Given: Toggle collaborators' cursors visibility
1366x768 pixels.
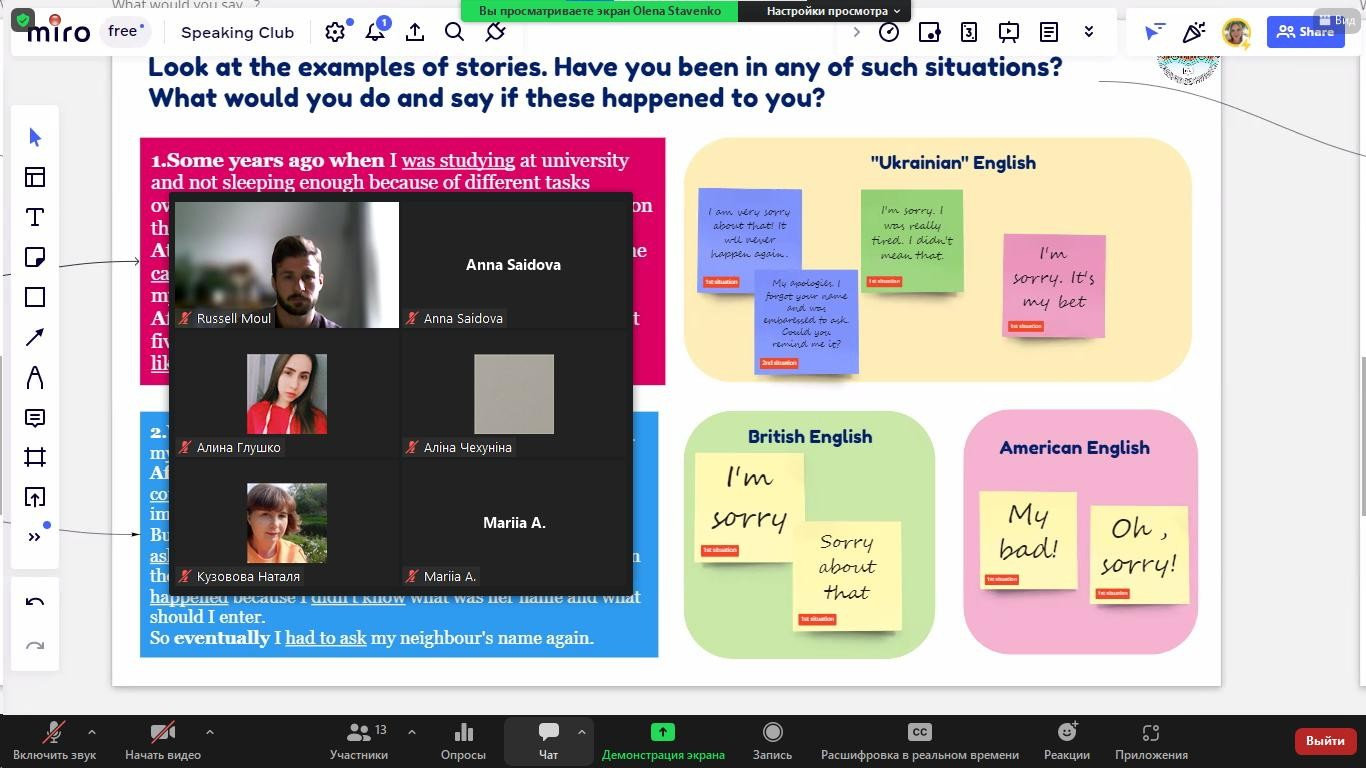Looking at the screenshot, I should (1154, 32).
